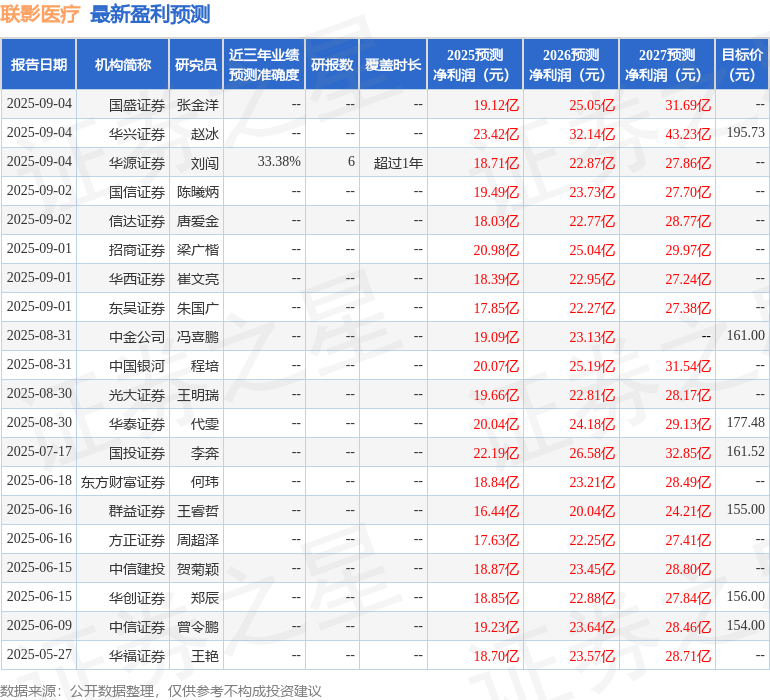Viewport: 770px width, 700px height.
Task: Click analyst name 刘闯
Action: [204, 162]
